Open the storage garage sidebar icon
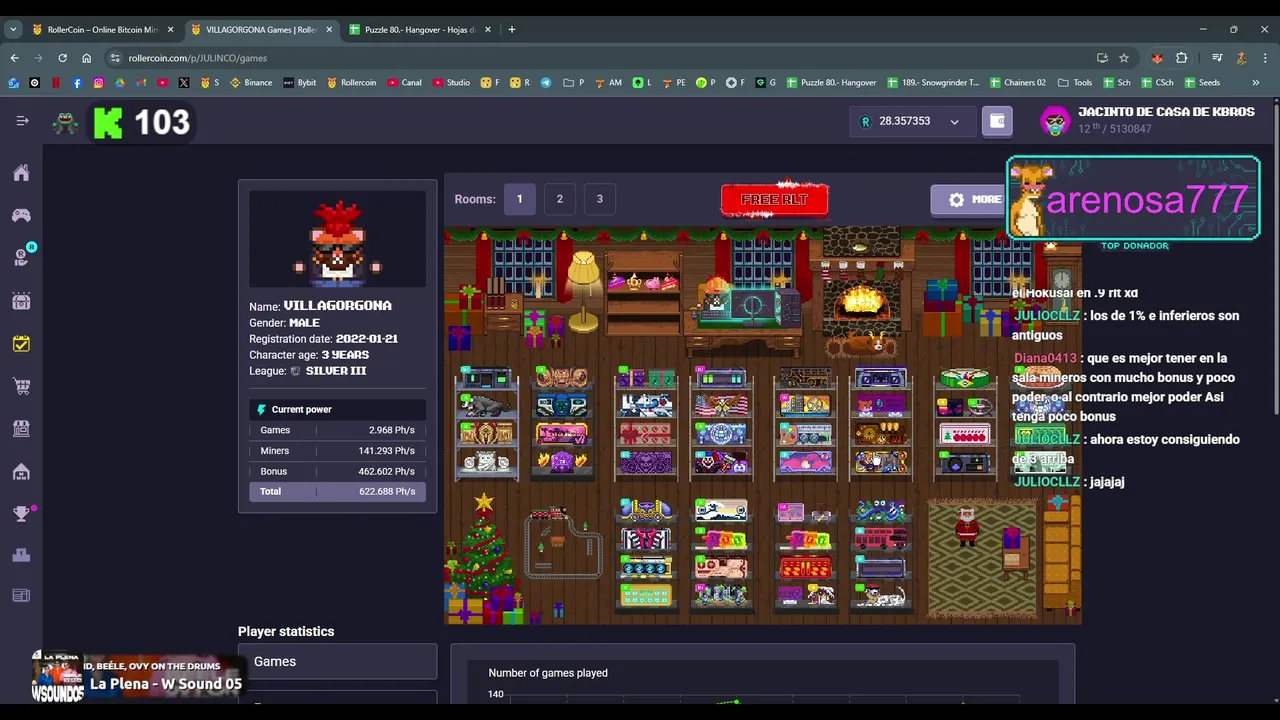The height and width of the screenshot is (720, 1280). [21, 471]
